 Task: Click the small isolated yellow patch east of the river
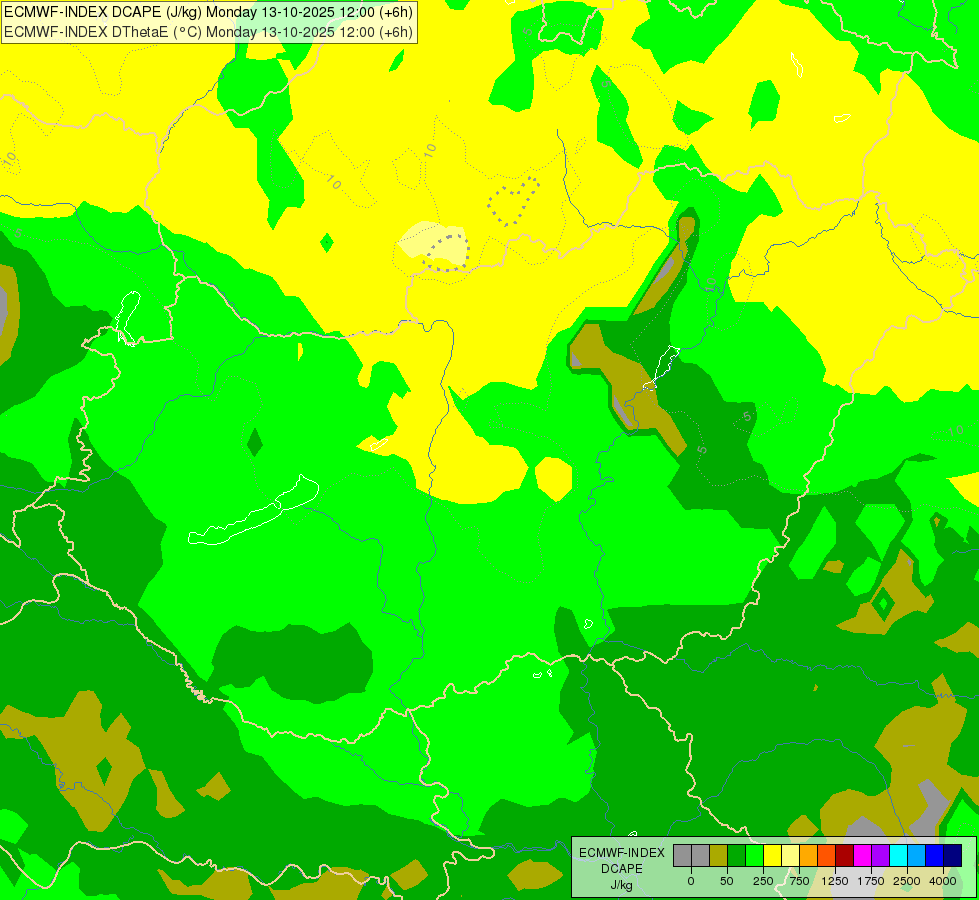(x=553, y=478)
